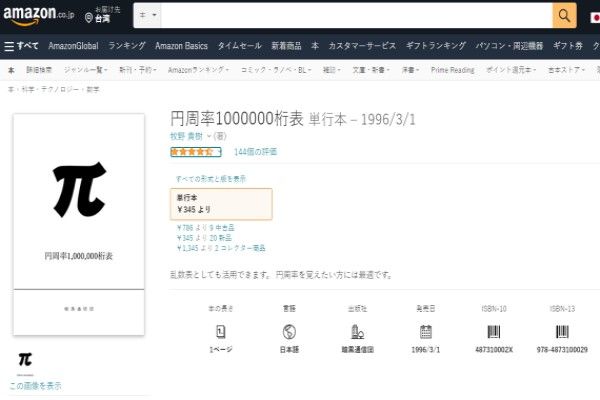Open the ¥1,345 より 2 コレクター商品 link
Screen dimensions: 600x400
coord(221,248)
